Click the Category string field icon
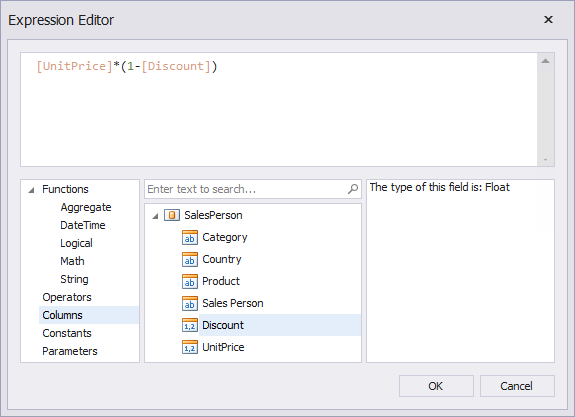Viewport: 575px width, 417px height. tap(190, 237)
